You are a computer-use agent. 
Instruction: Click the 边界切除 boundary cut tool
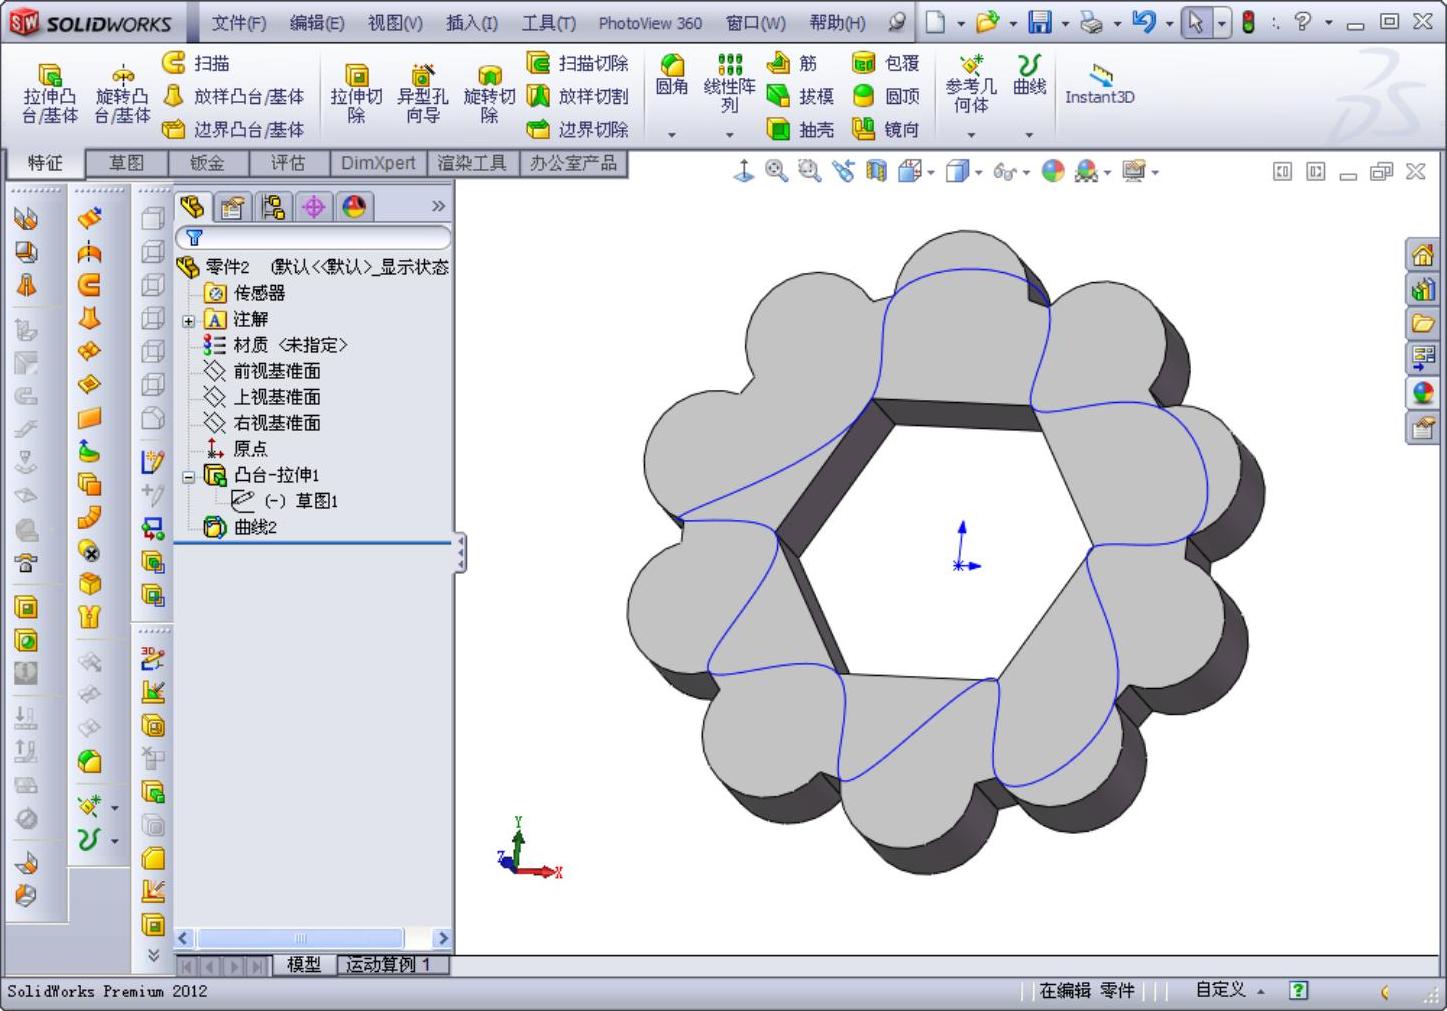(x=578, y=129)
